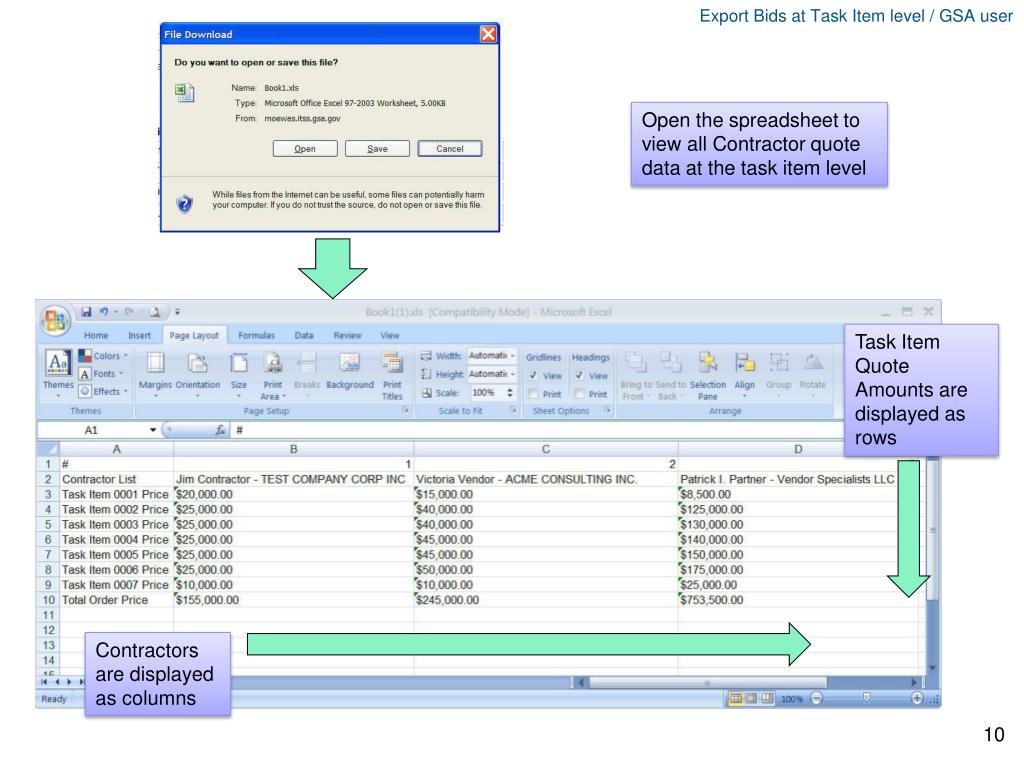Toggle Gridlines View checkbox
This screenshot has width=1024, height=768.
[x=533, y=376]
